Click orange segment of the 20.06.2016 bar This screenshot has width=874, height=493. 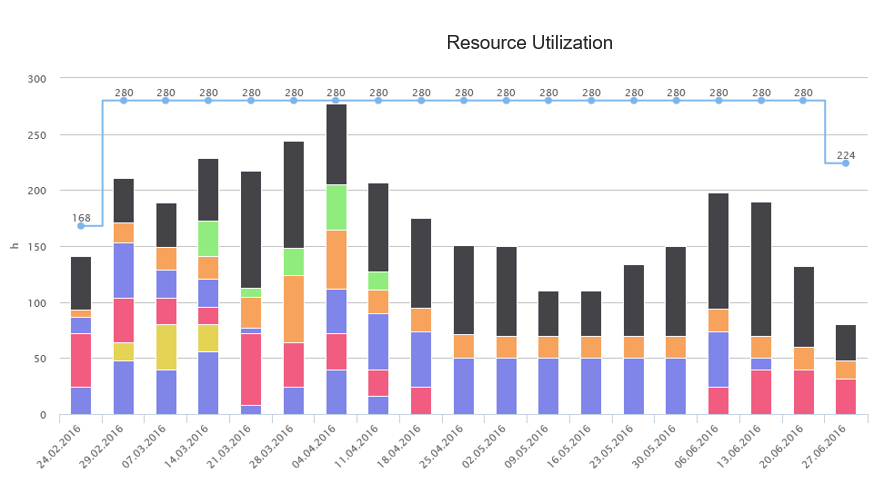(803, 358)
